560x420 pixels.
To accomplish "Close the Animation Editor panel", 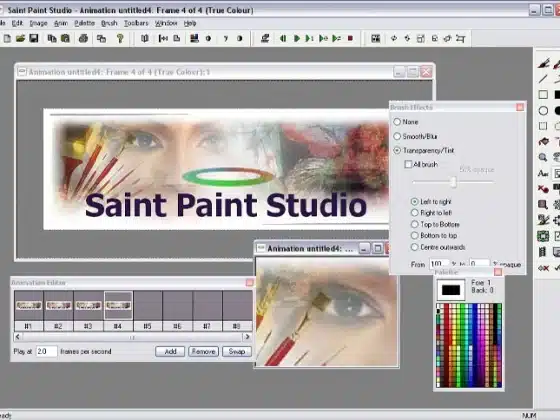I will click(x=249, y=283).
